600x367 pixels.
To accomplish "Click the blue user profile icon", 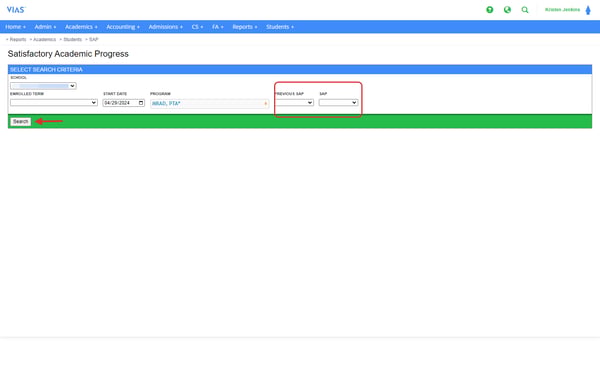I will coord(588,10).
